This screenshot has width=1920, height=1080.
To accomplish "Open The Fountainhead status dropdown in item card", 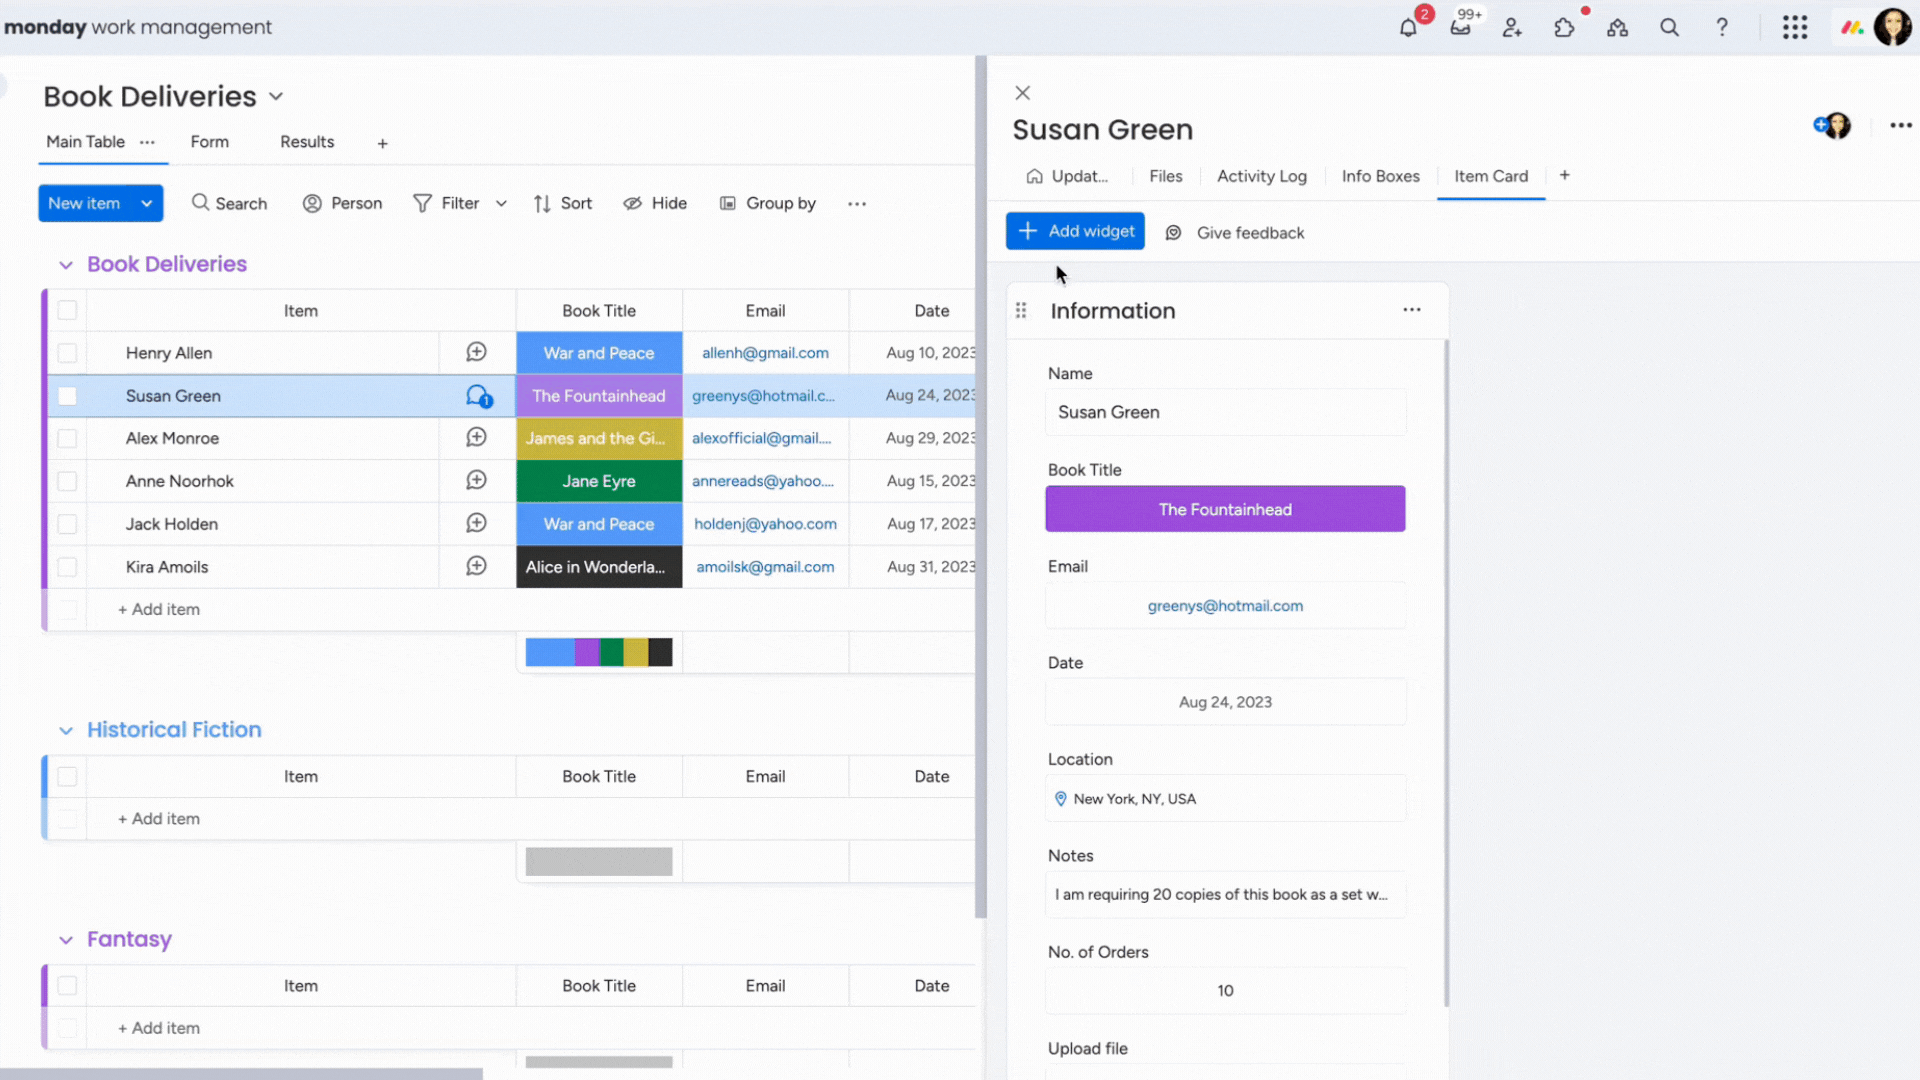I will tap(1225, 509).
